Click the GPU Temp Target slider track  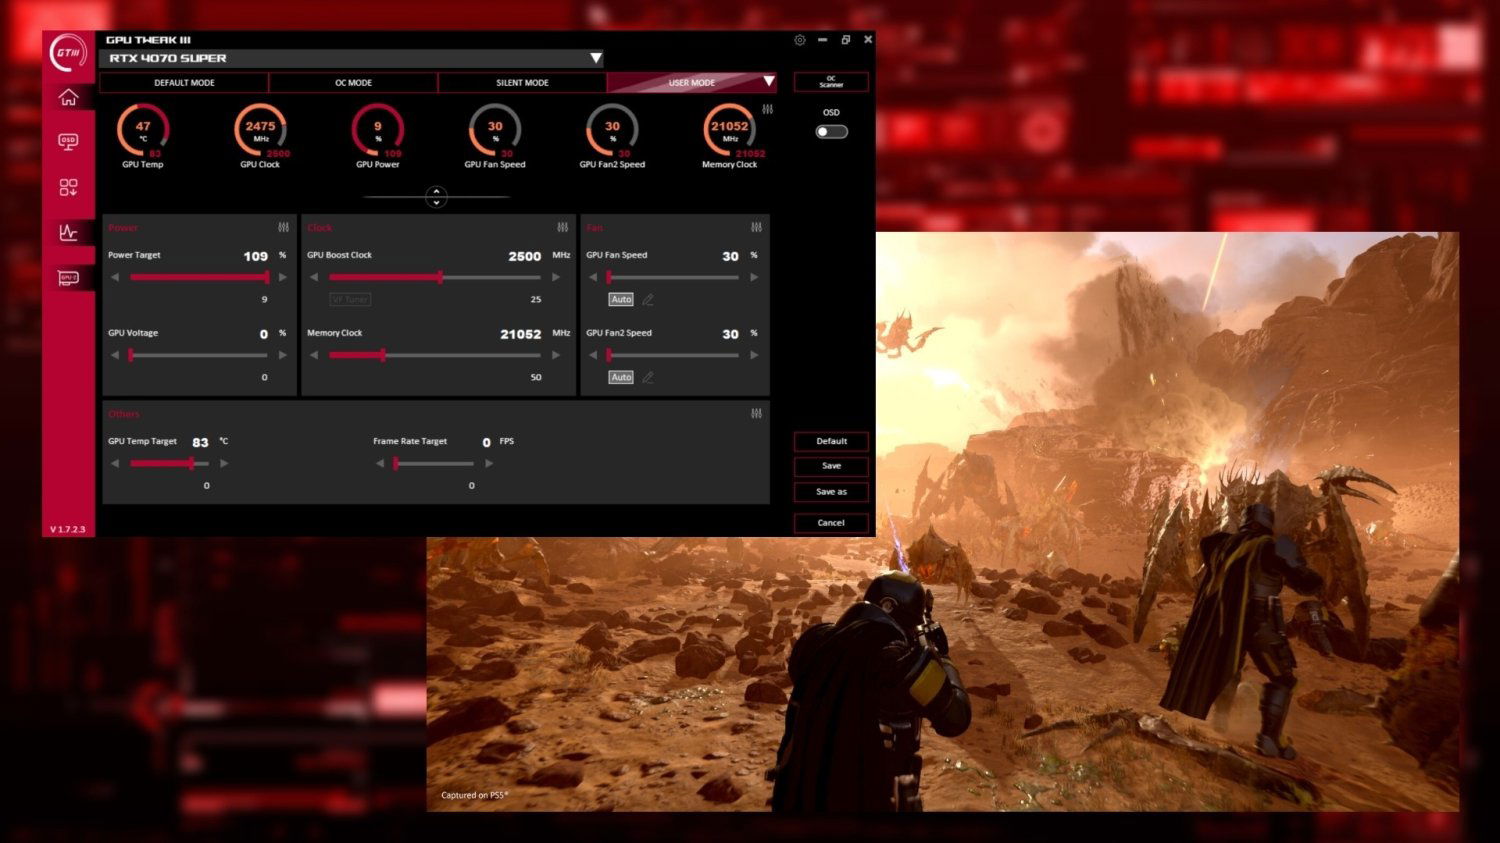click(x=169, y=463)
